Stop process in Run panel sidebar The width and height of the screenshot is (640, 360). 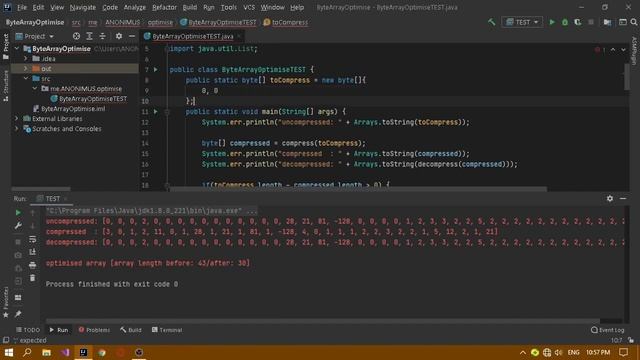pos(18,242)
